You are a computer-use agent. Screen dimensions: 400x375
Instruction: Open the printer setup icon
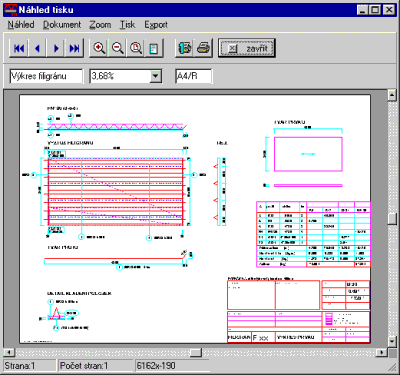coord(185,49)
